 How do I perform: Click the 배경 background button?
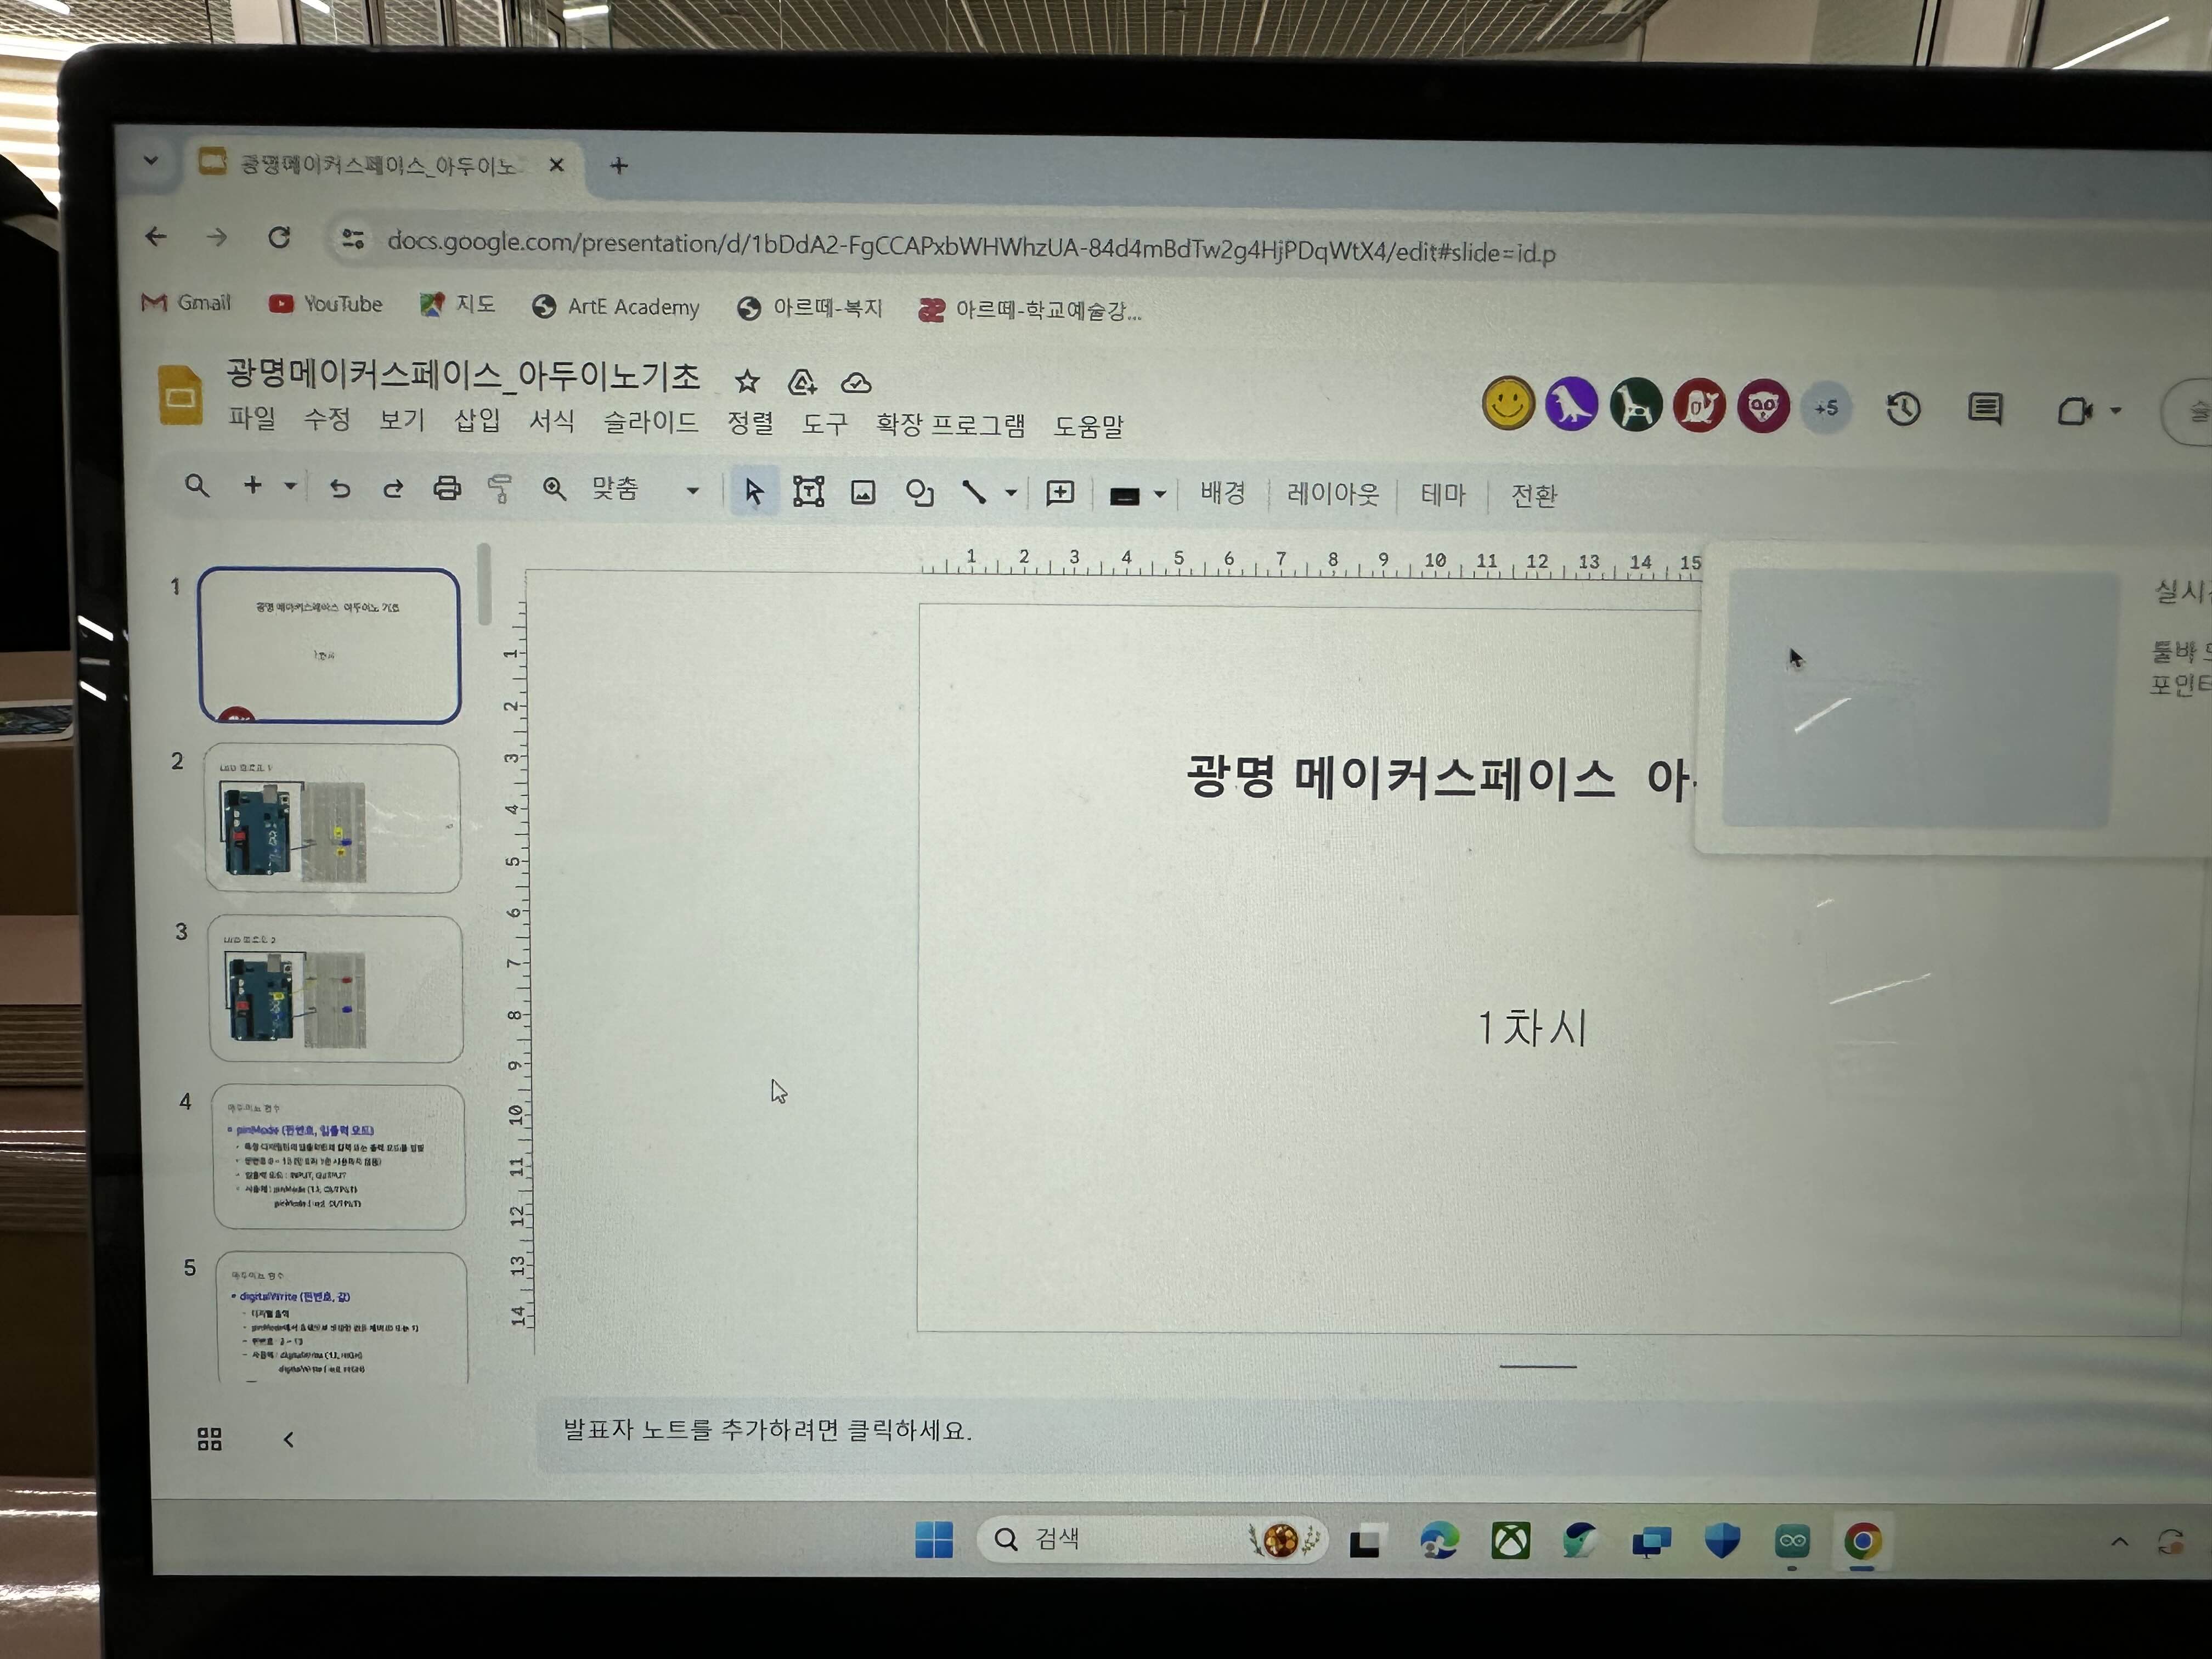coord(1222,493)
